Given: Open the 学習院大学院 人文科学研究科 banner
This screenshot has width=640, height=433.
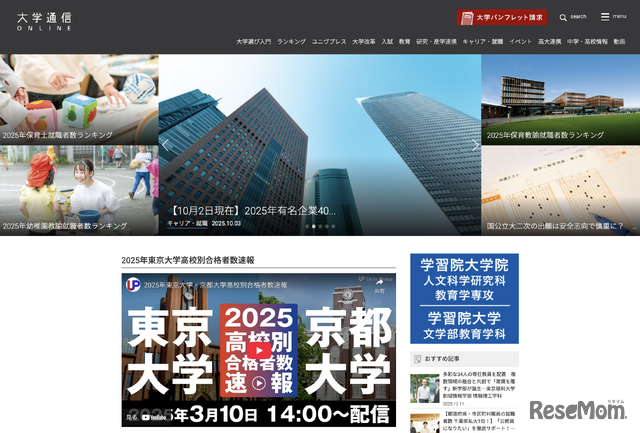Looking at the screenshot, I should pyautogui.click(x=464, y=298).
